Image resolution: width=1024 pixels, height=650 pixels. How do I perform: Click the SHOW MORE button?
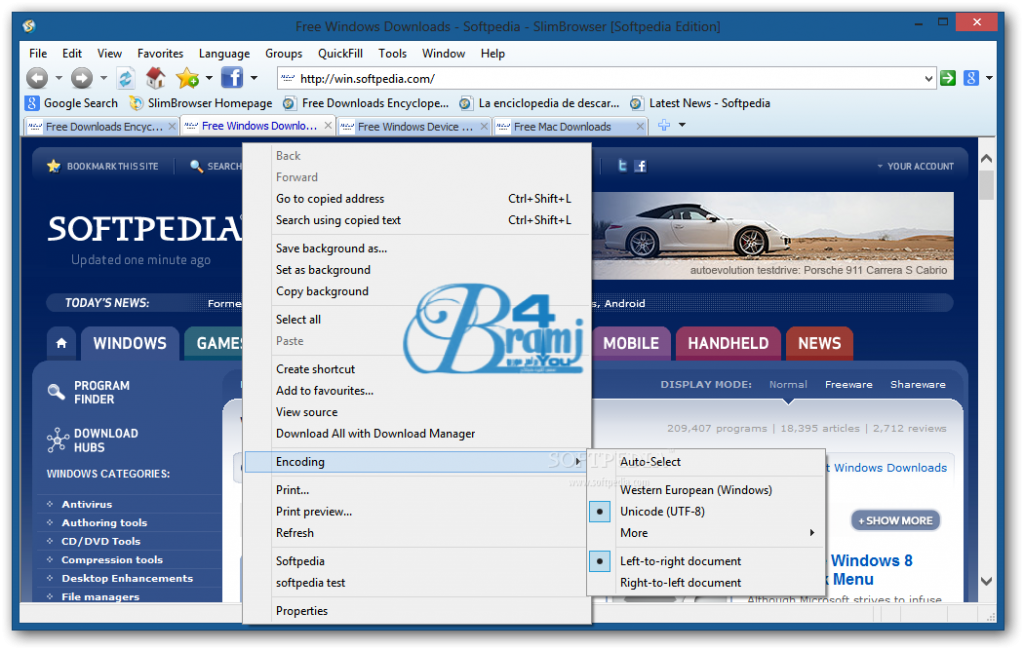pyautogui.click(x=895, y=520)
